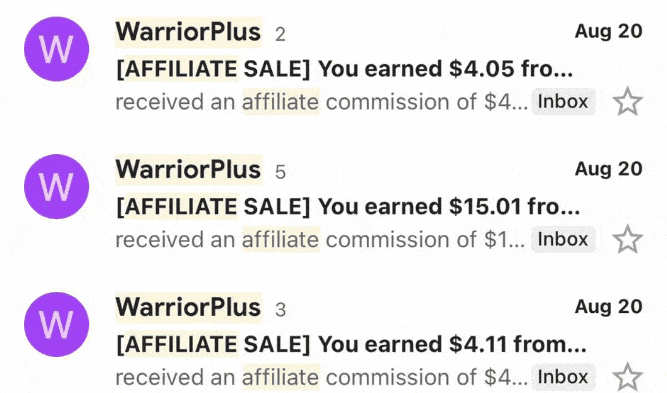Tap the purple W avatar of first email
Viewport: 667px width, 393px height.
point(57,49)
